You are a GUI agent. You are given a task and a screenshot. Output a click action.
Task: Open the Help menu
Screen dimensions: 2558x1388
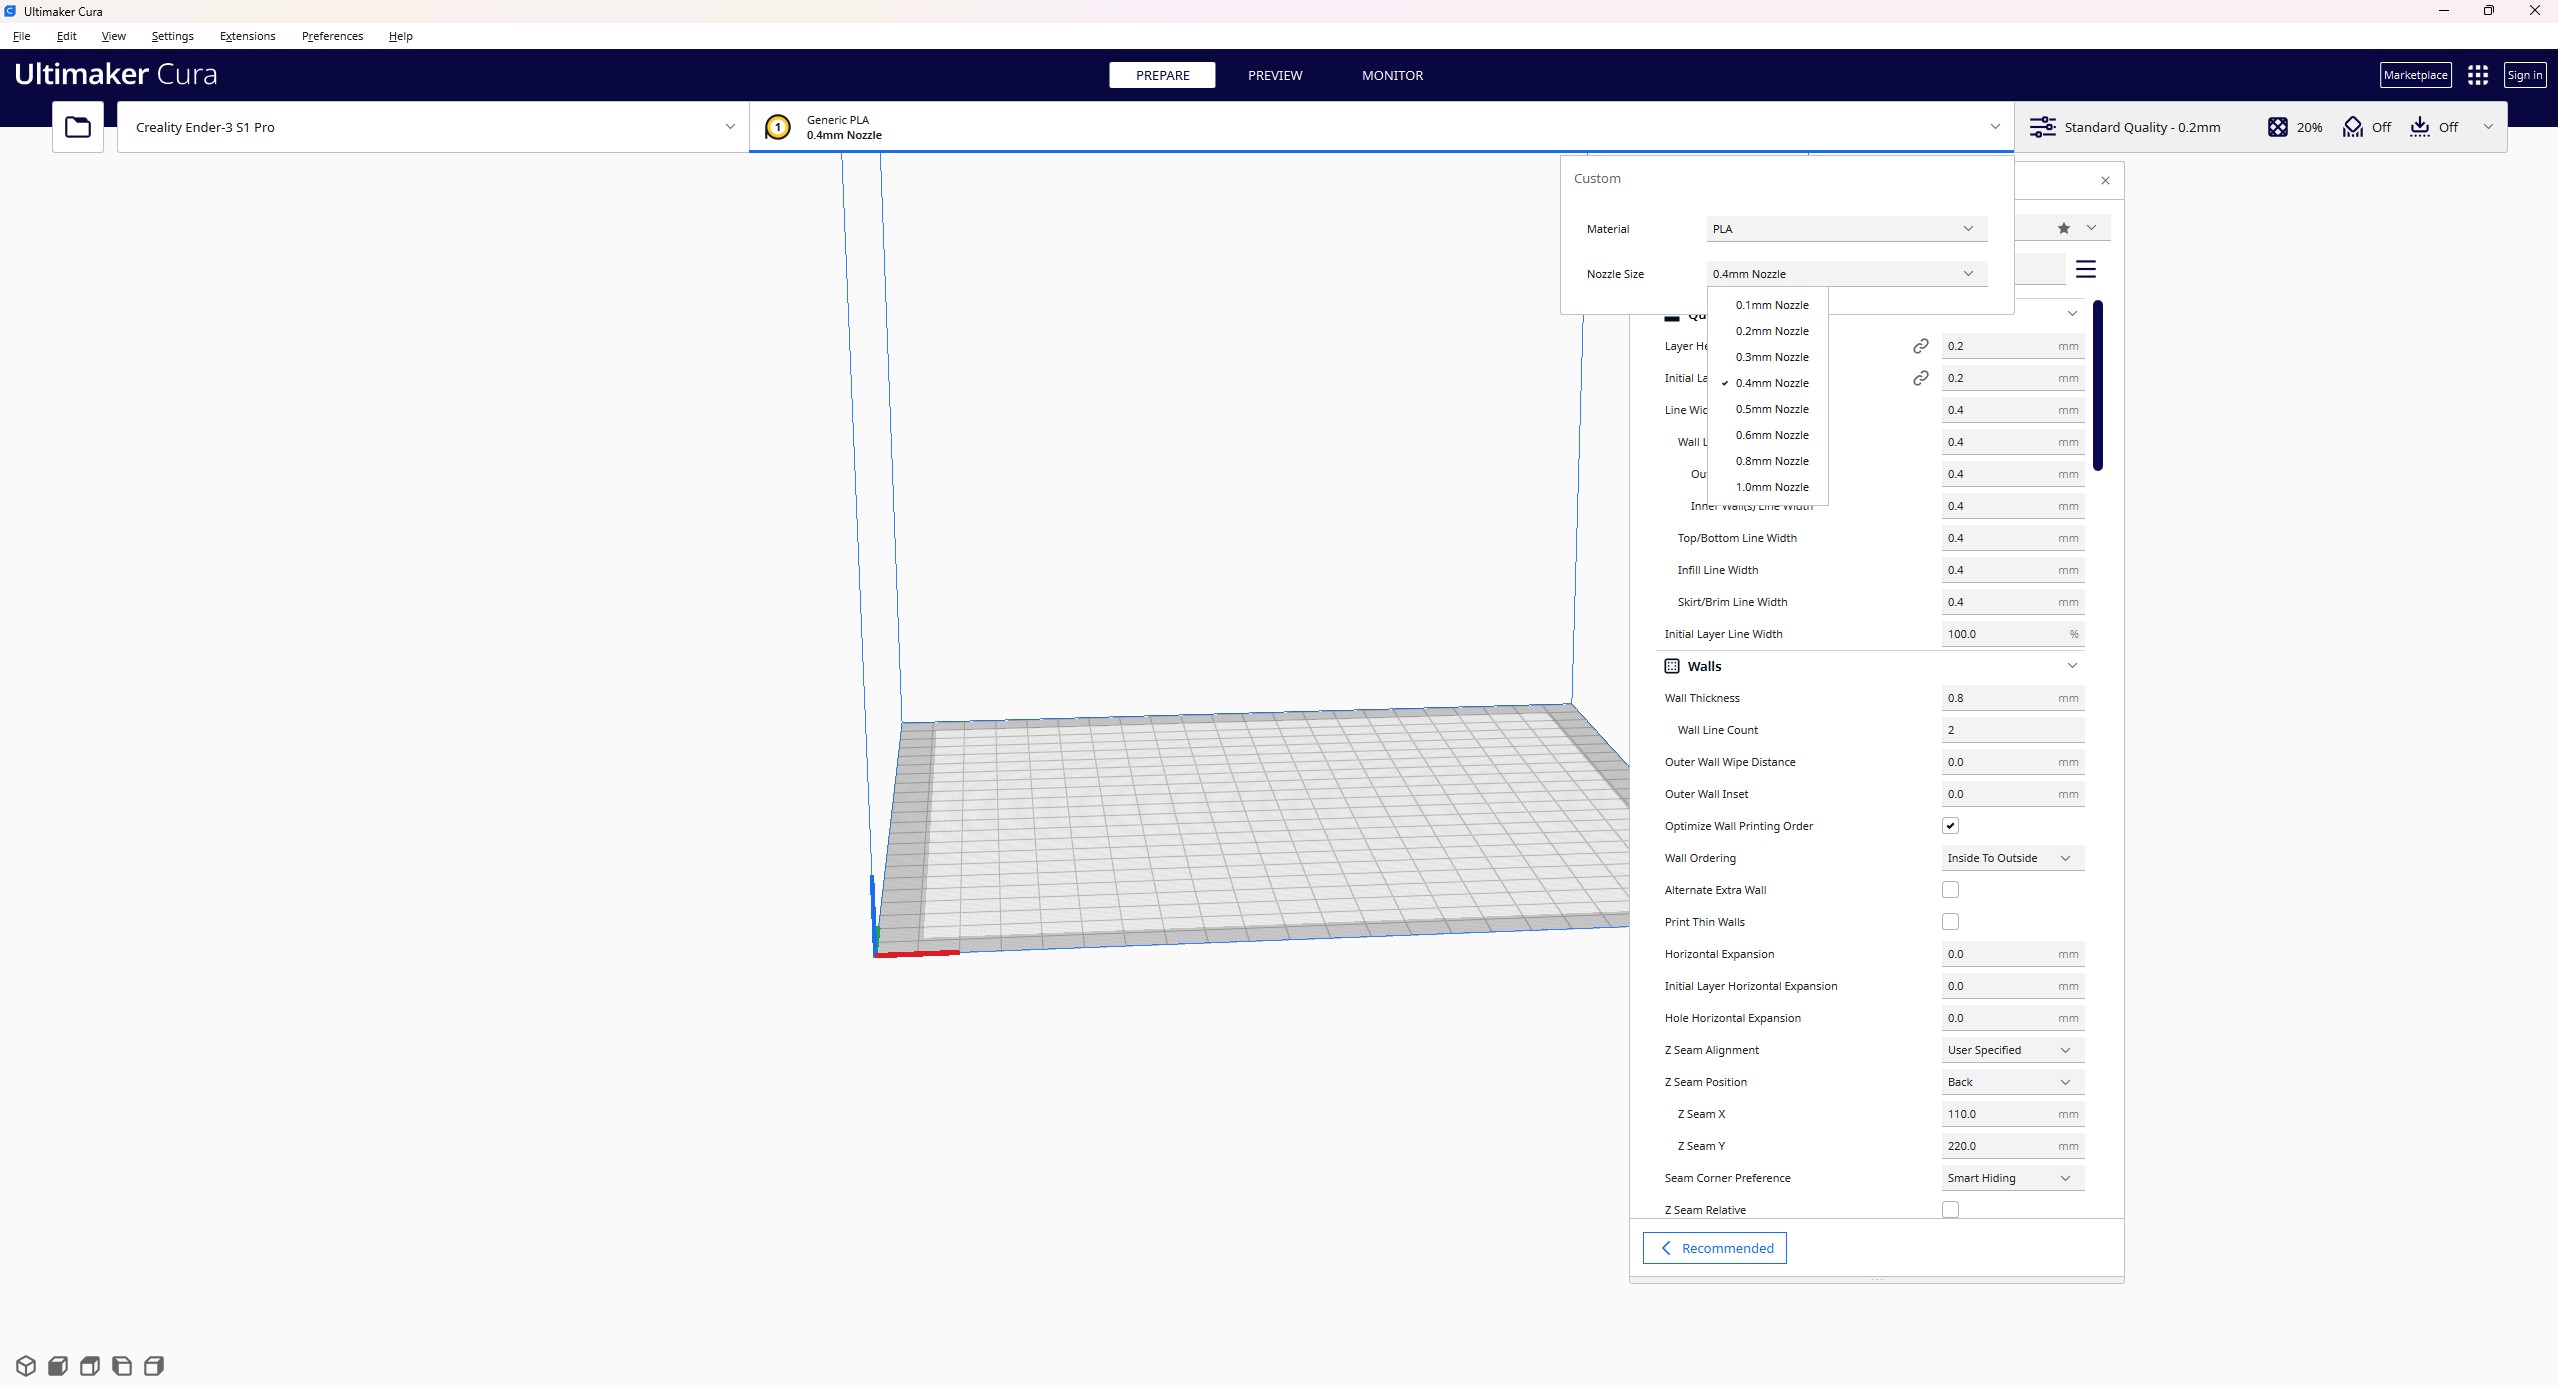[x=400, y=36]
